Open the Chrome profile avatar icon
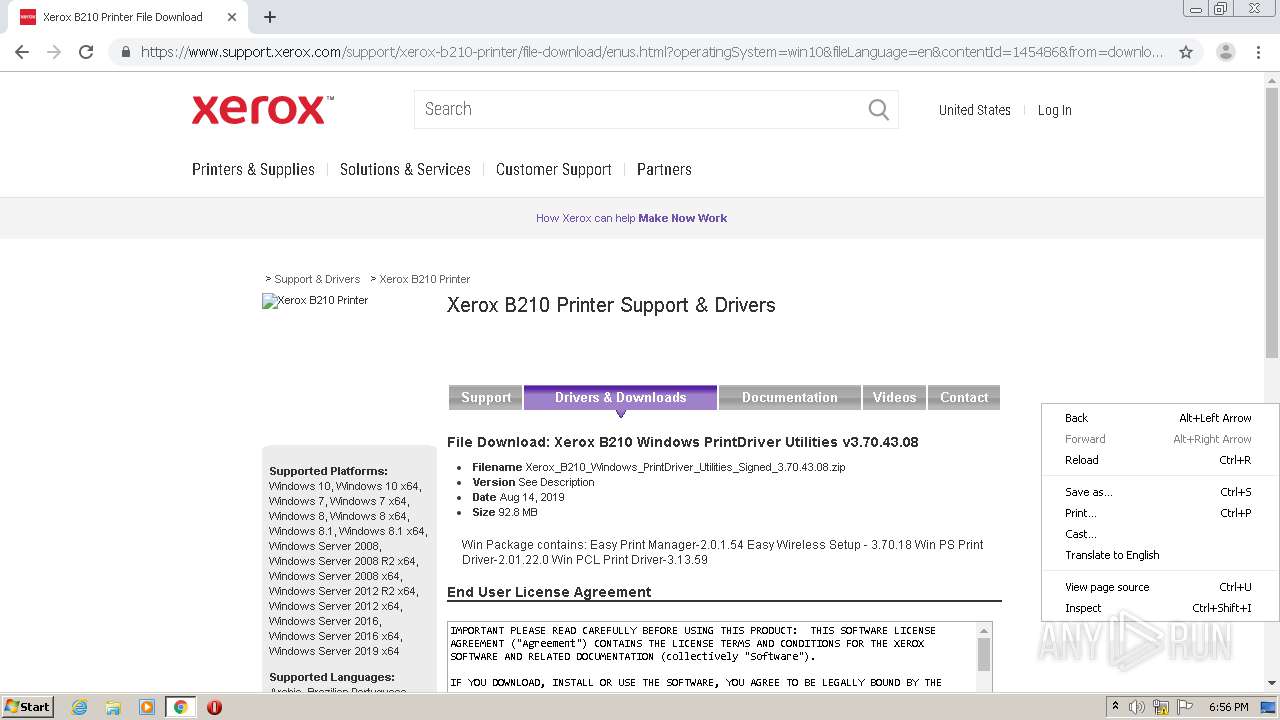This screenshot has height=720, width=1280. [1225, 52]
